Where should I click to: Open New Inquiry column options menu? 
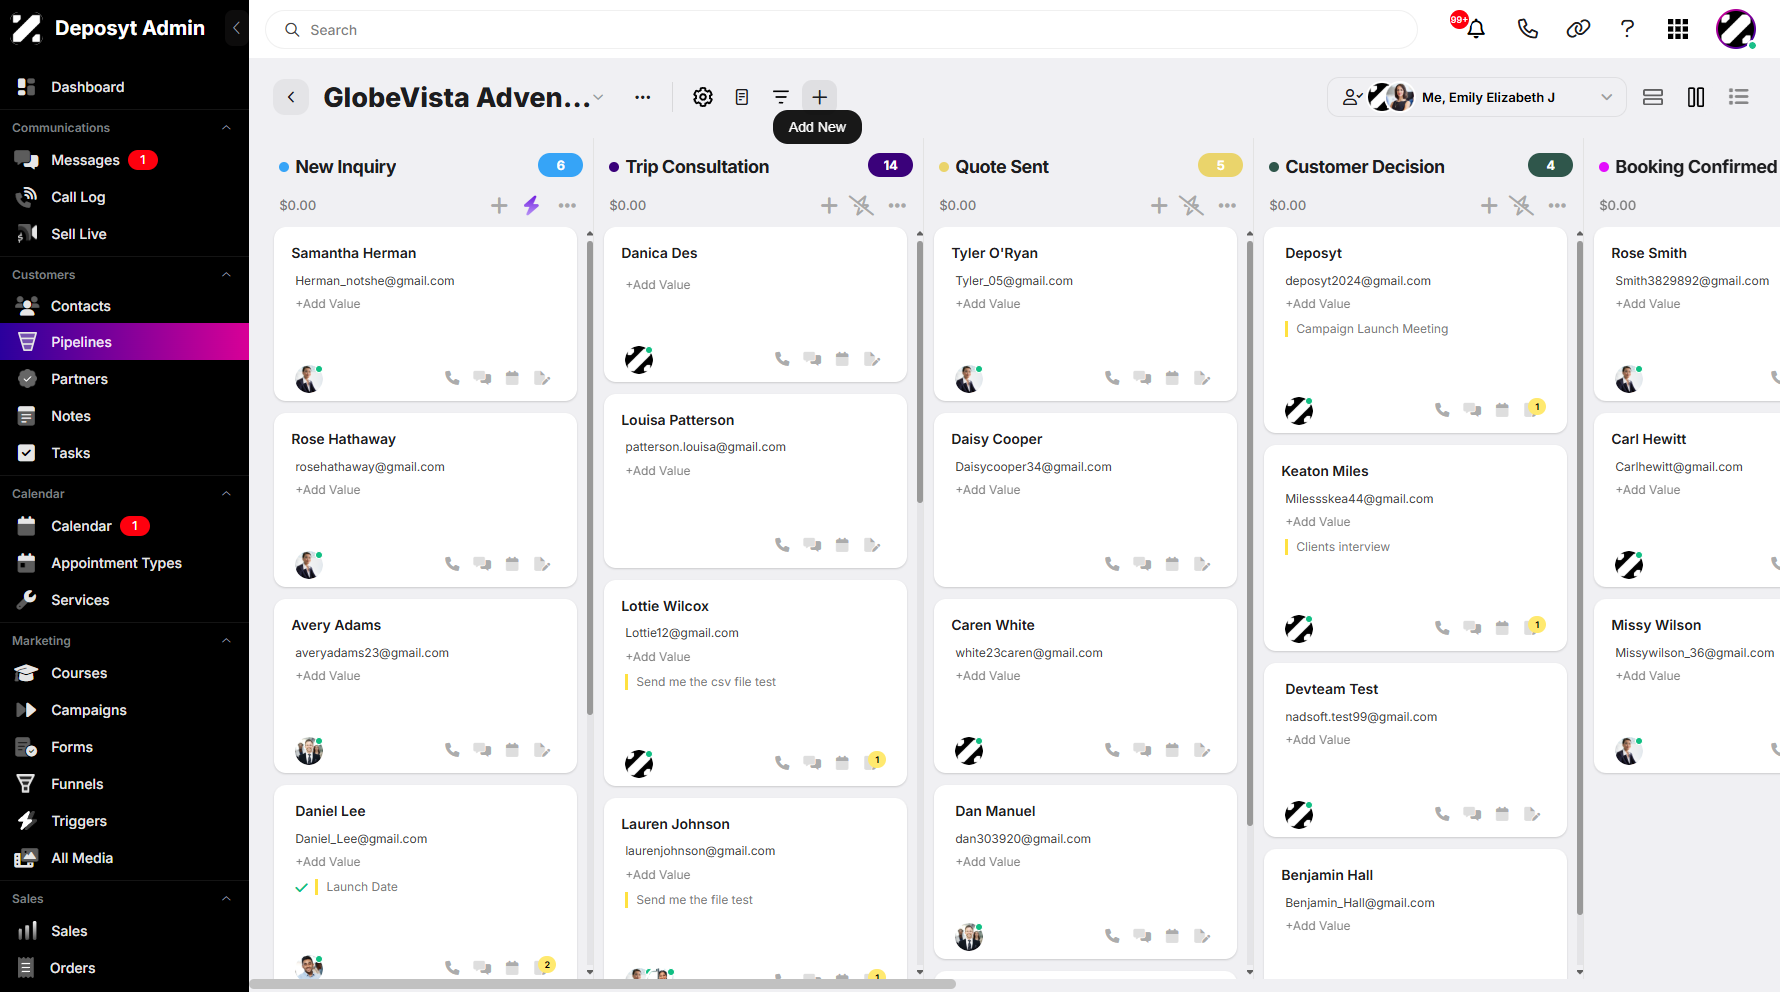tap(567, 205)
